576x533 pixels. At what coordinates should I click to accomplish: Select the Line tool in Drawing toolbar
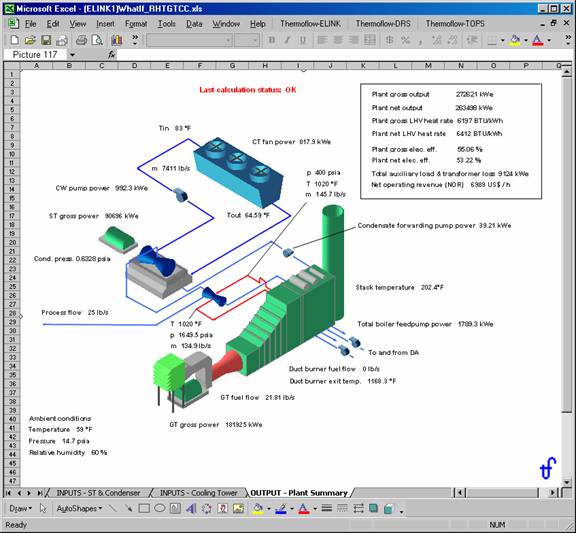(113, 508)
